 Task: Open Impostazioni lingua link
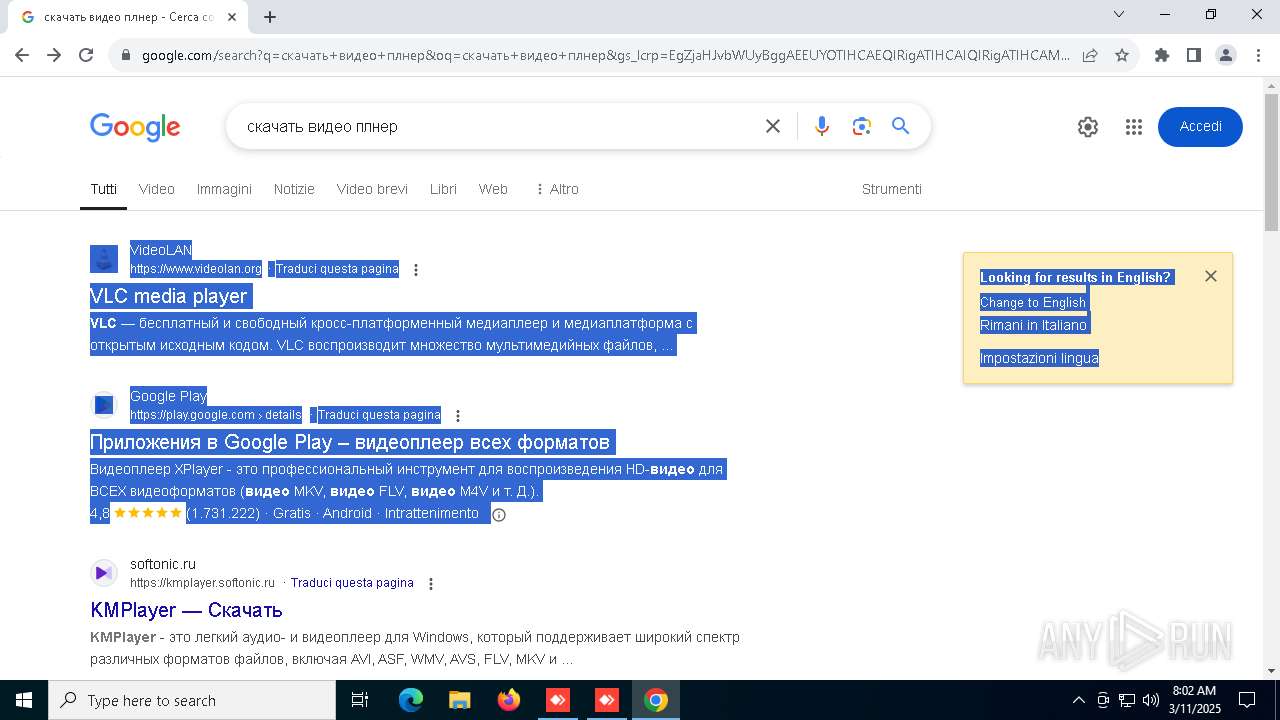[x=1039, y=358]
